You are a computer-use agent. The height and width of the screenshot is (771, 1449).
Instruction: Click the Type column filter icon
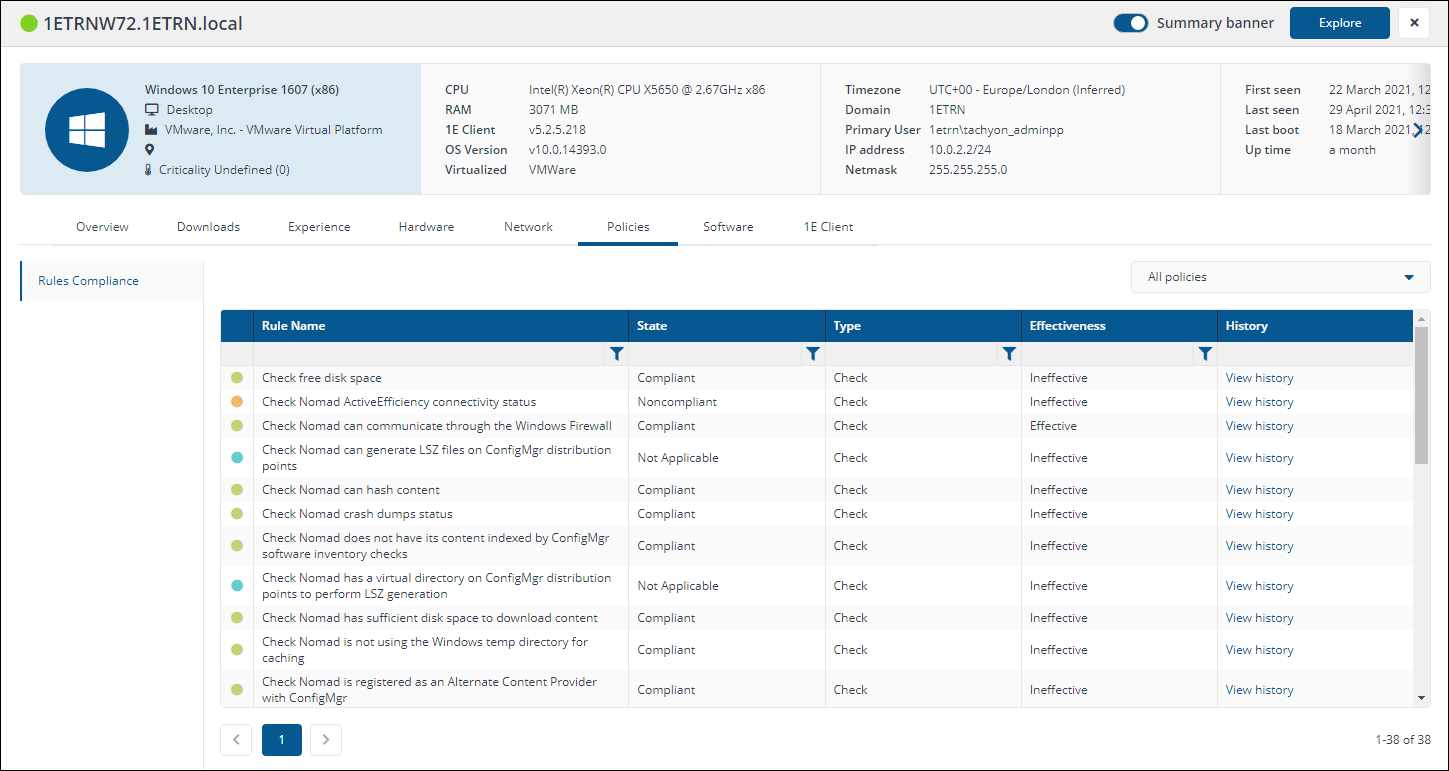tap(1008, 354)
